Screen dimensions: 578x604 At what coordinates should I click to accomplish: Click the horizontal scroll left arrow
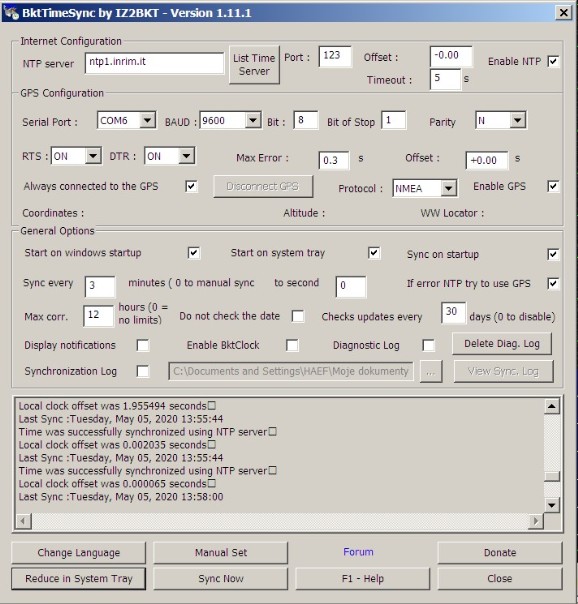pos(23,521)
